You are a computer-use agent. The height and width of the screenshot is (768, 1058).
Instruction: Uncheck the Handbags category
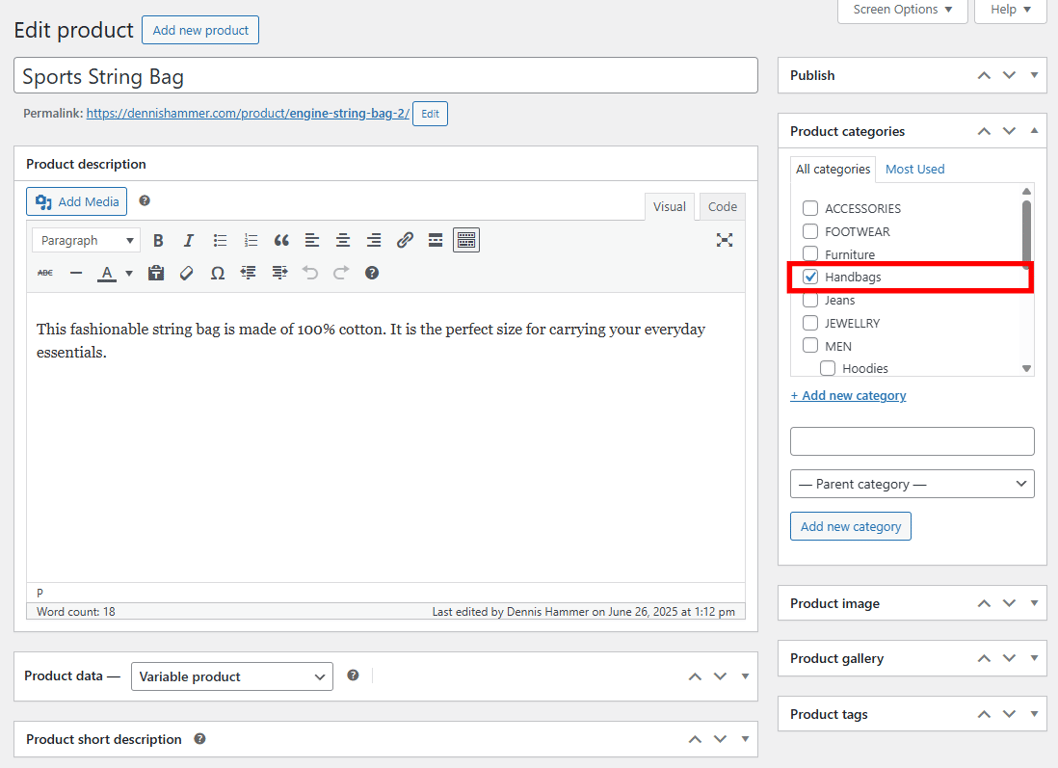click(x=809, y=277)
